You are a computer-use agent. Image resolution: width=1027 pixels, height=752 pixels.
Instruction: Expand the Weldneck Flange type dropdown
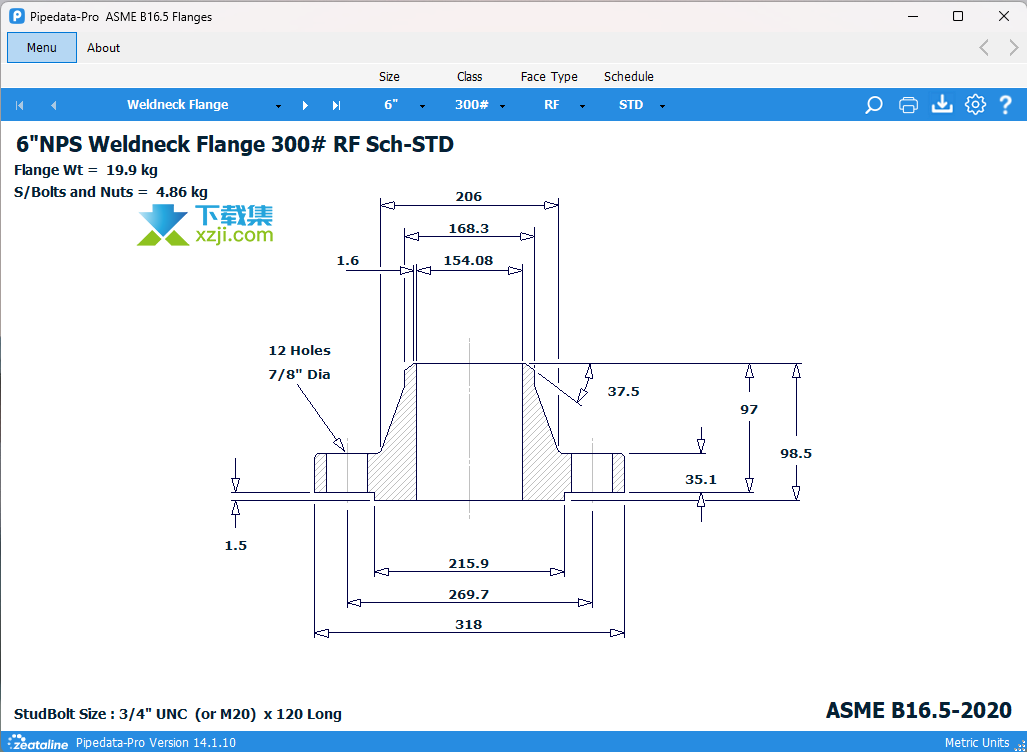pos(278,106)
